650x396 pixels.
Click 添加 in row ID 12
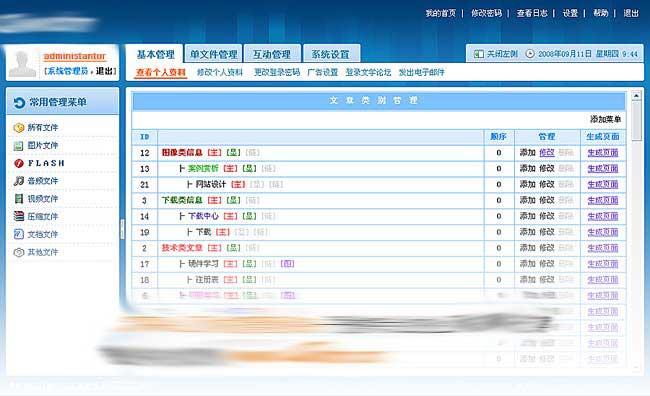pyautogui.click(x=527, y=153)
